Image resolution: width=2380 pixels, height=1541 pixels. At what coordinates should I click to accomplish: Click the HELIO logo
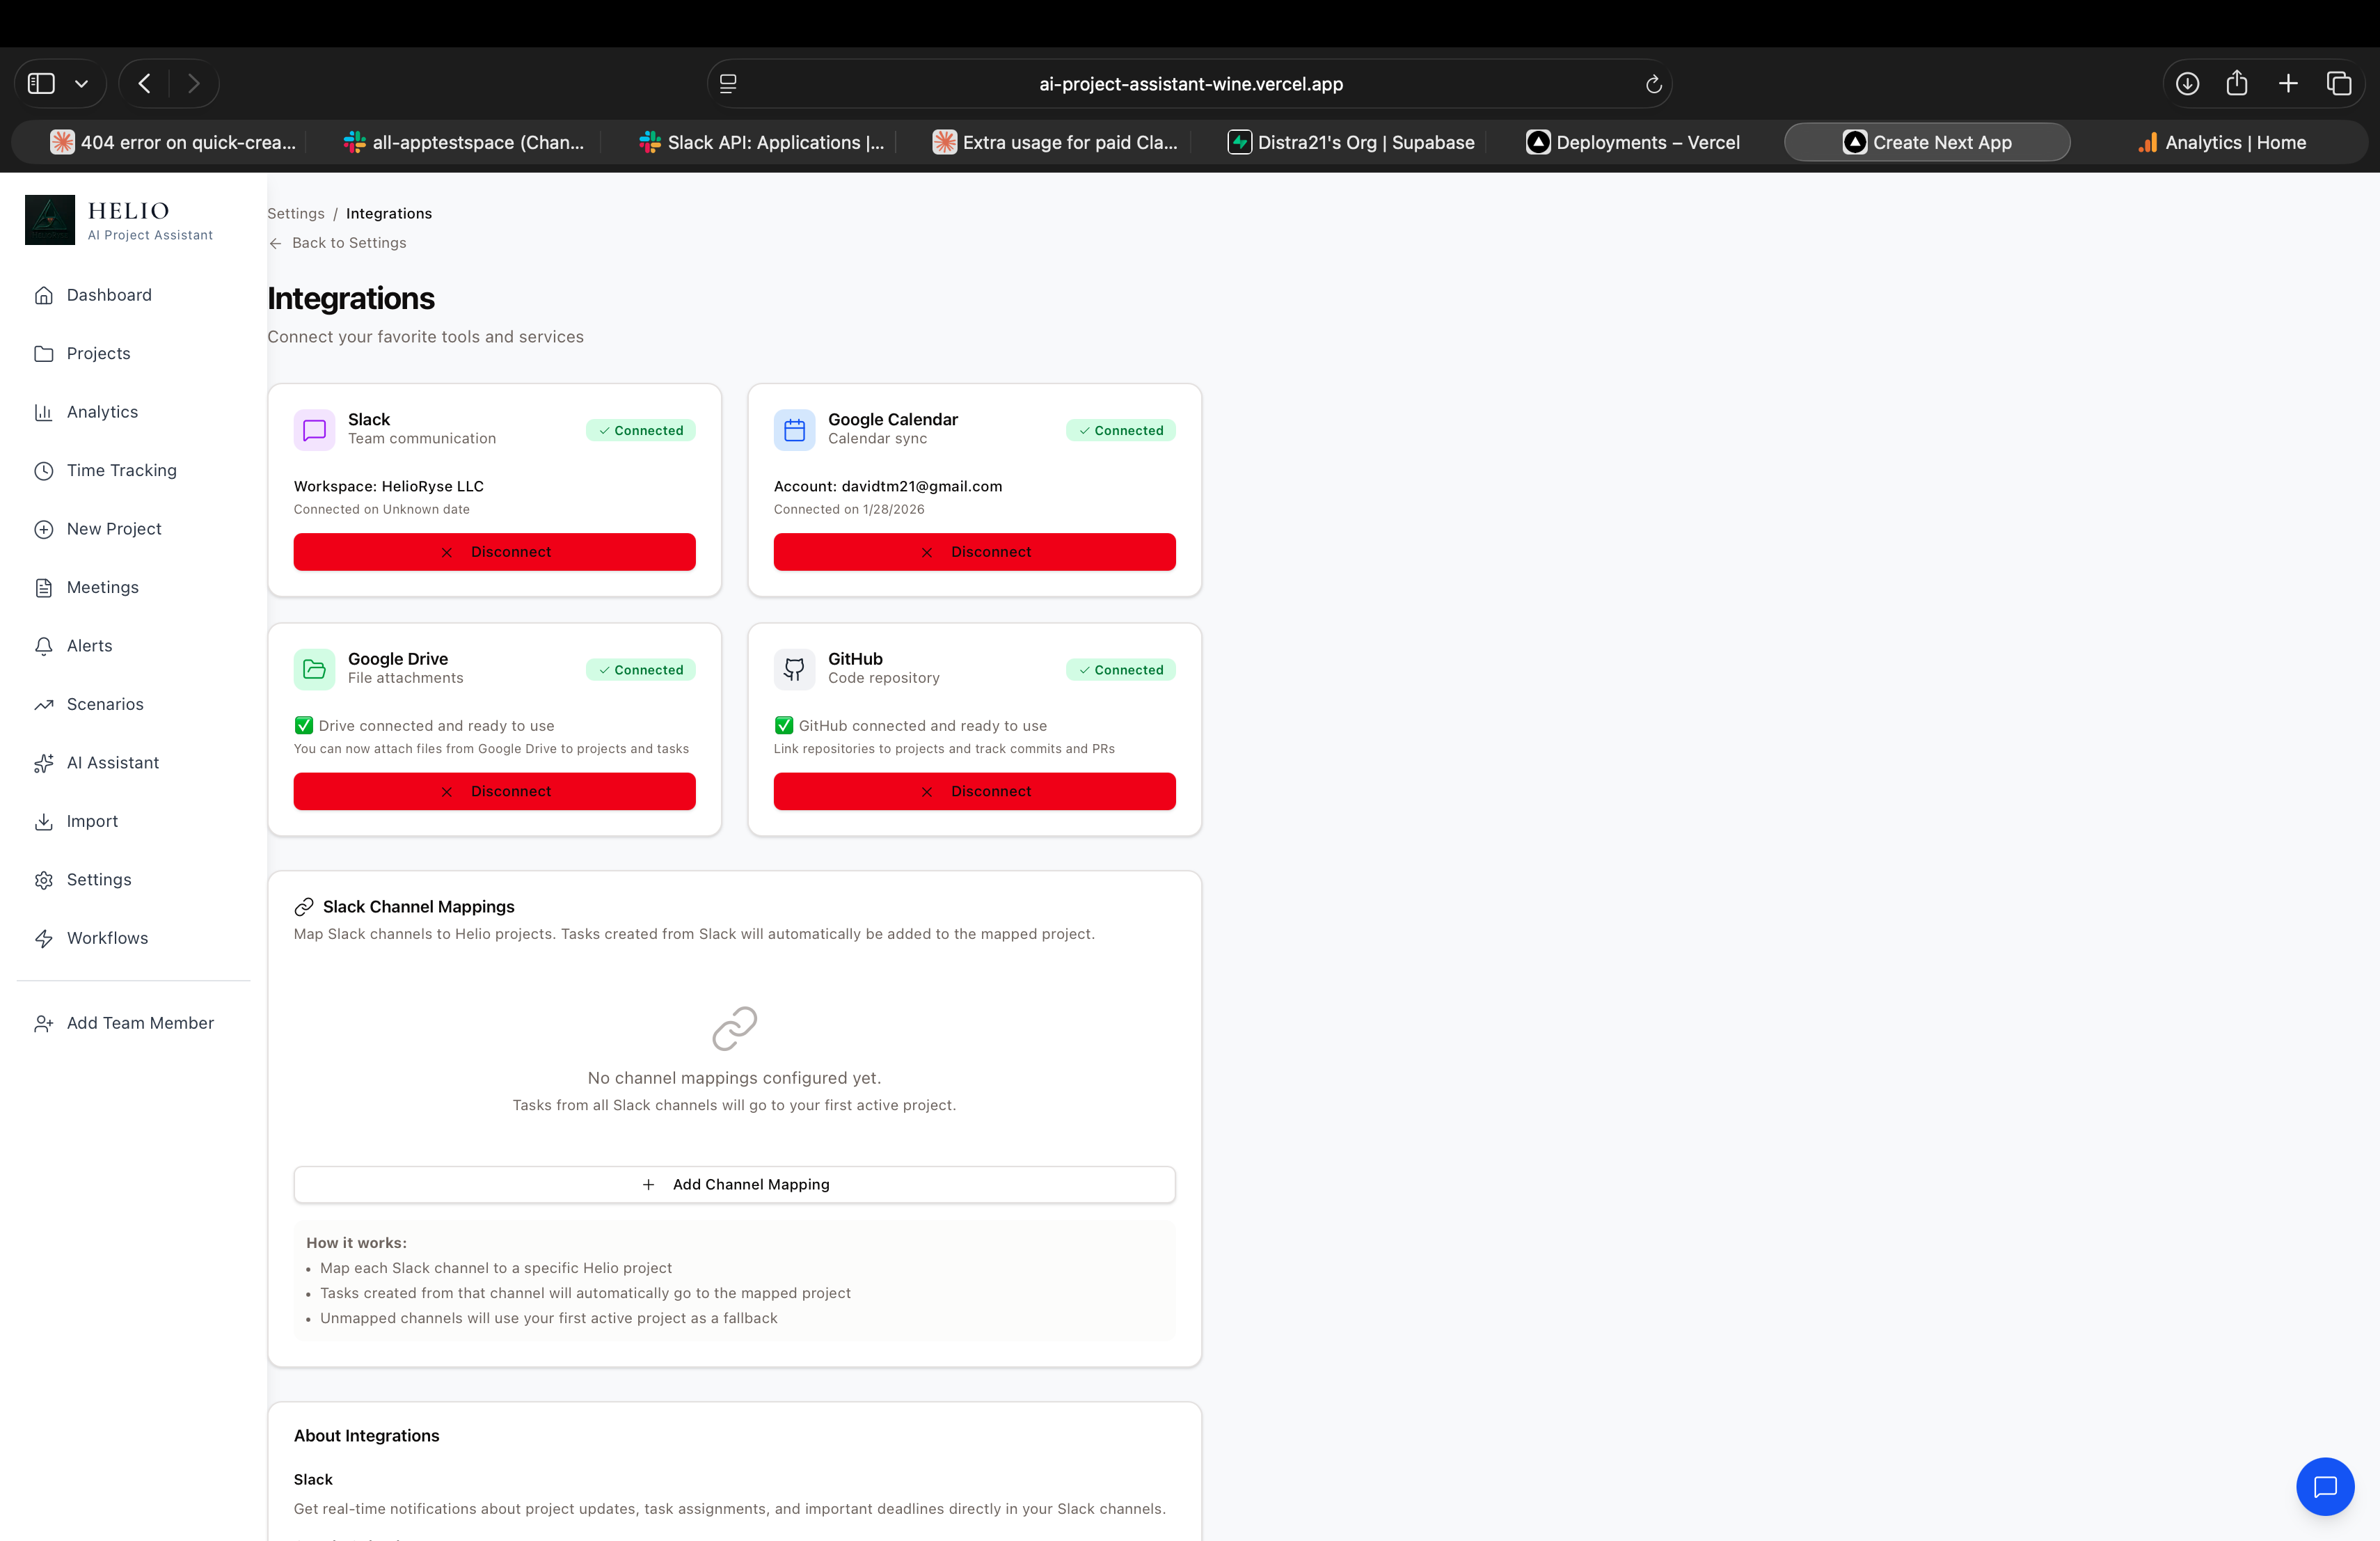click(49, 219)
